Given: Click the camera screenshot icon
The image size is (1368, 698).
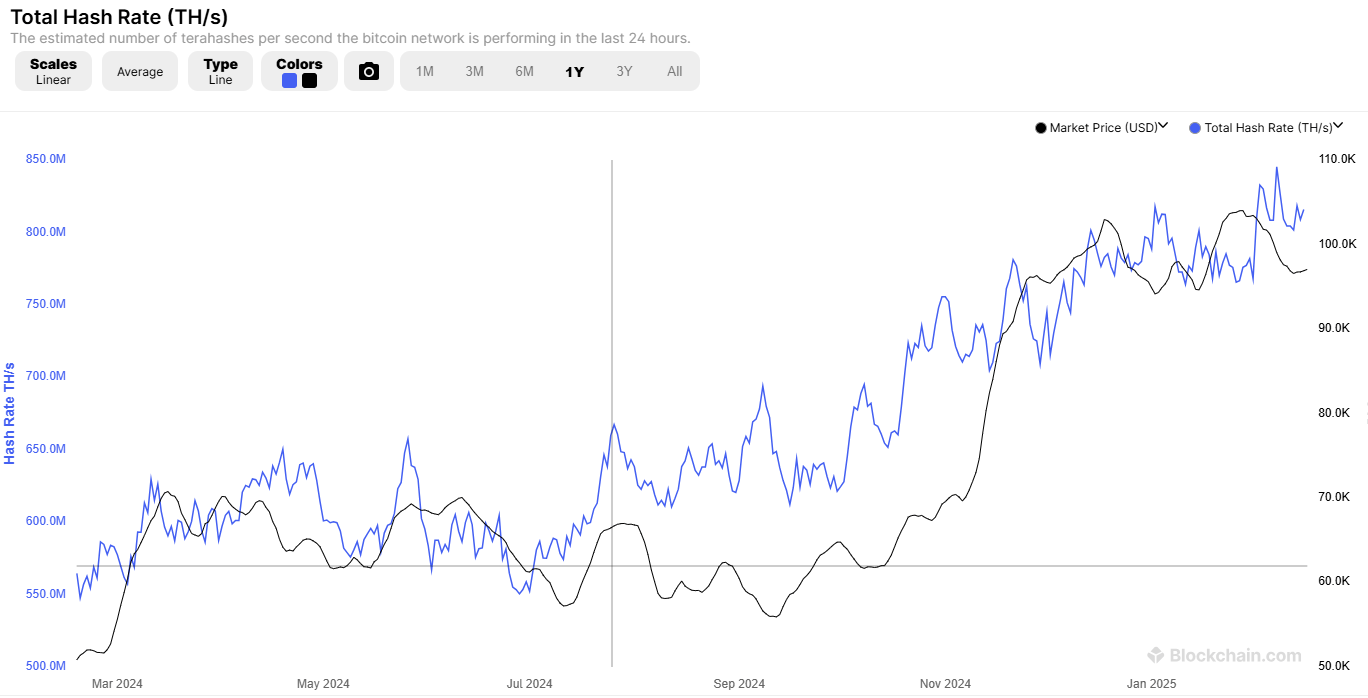Looking at the screenshot, I should pos(369,71).
